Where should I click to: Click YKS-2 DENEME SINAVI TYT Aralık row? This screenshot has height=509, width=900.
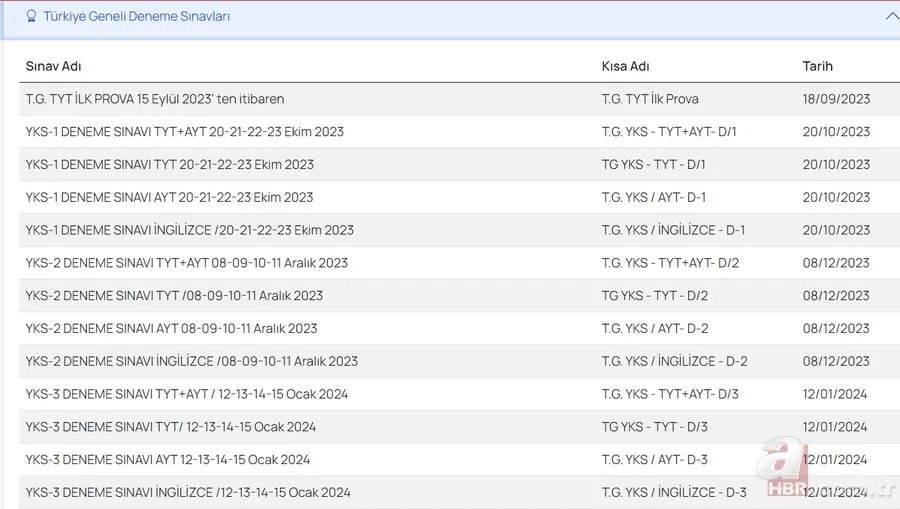(x=174, y=296)
